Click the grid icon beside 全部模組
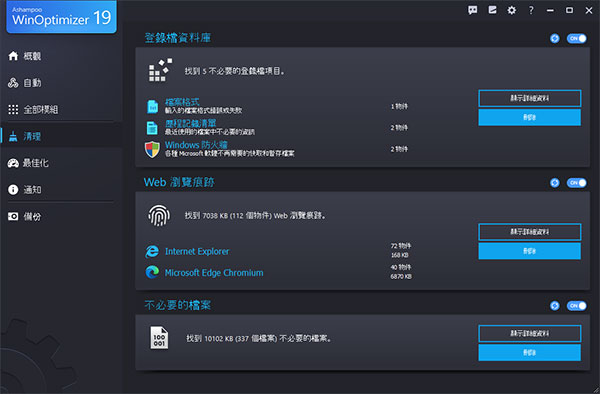 [13, 110]
